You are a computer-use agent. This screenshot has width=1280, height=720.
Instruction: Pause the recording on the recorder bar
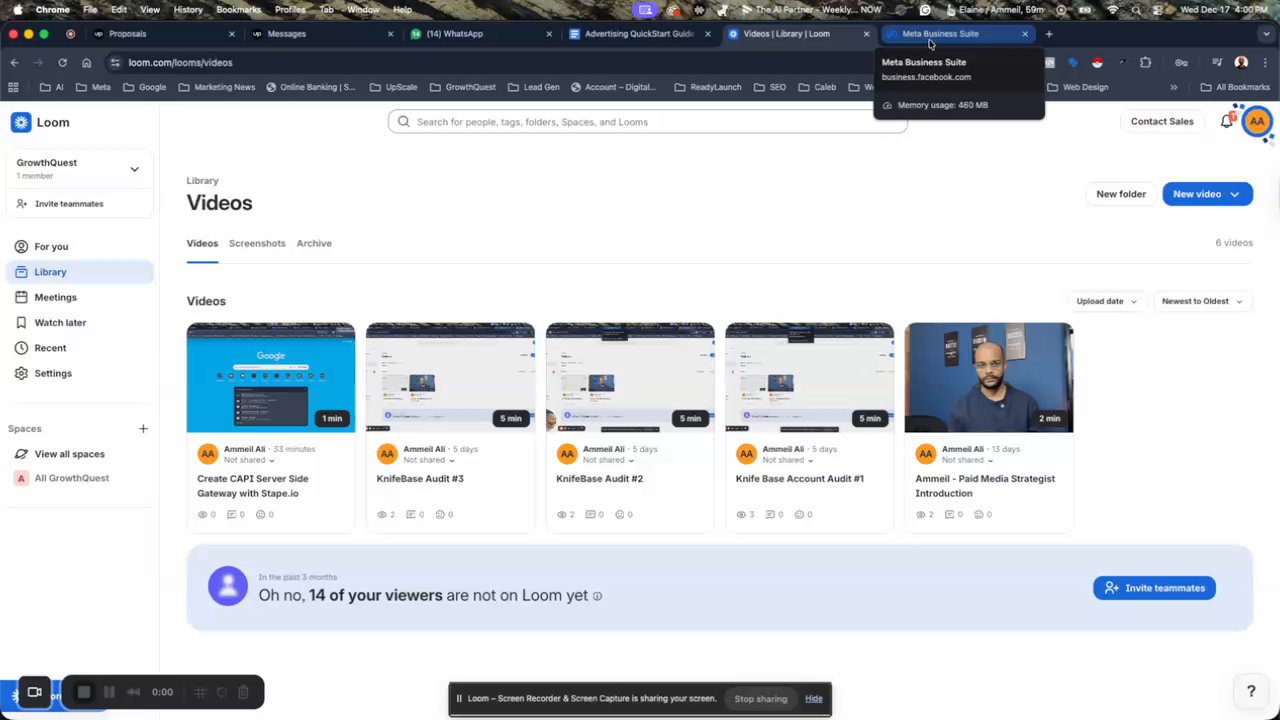pyautogui.click(x=109, y=692)
